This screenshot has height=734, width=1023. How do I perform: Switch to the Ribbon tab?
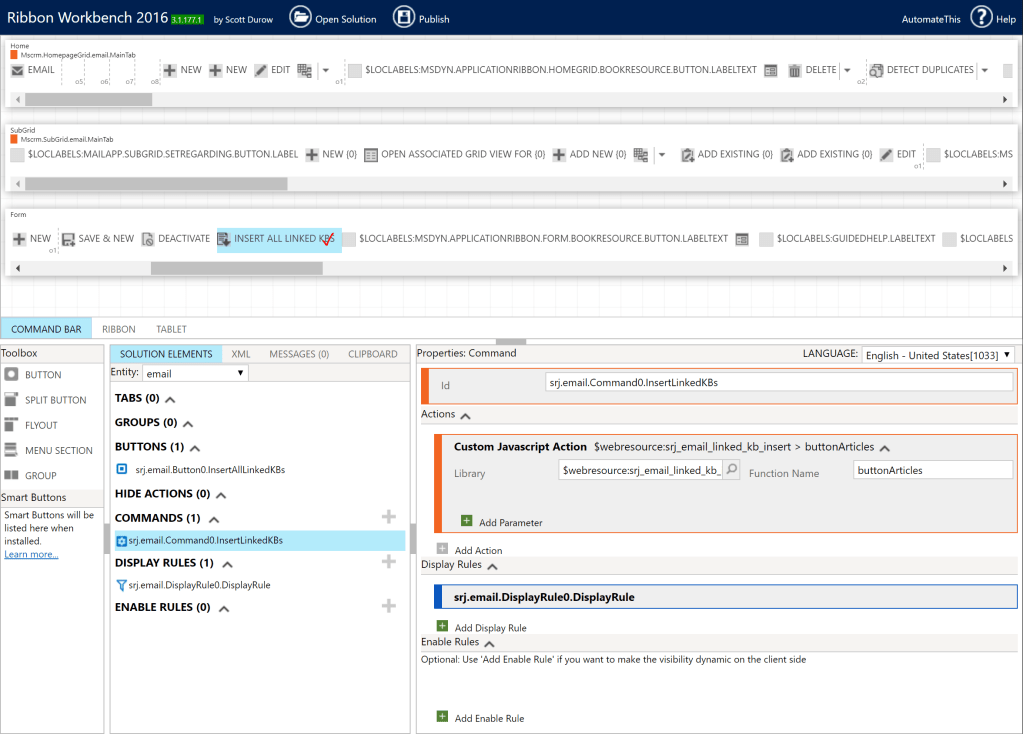point(119,329)
